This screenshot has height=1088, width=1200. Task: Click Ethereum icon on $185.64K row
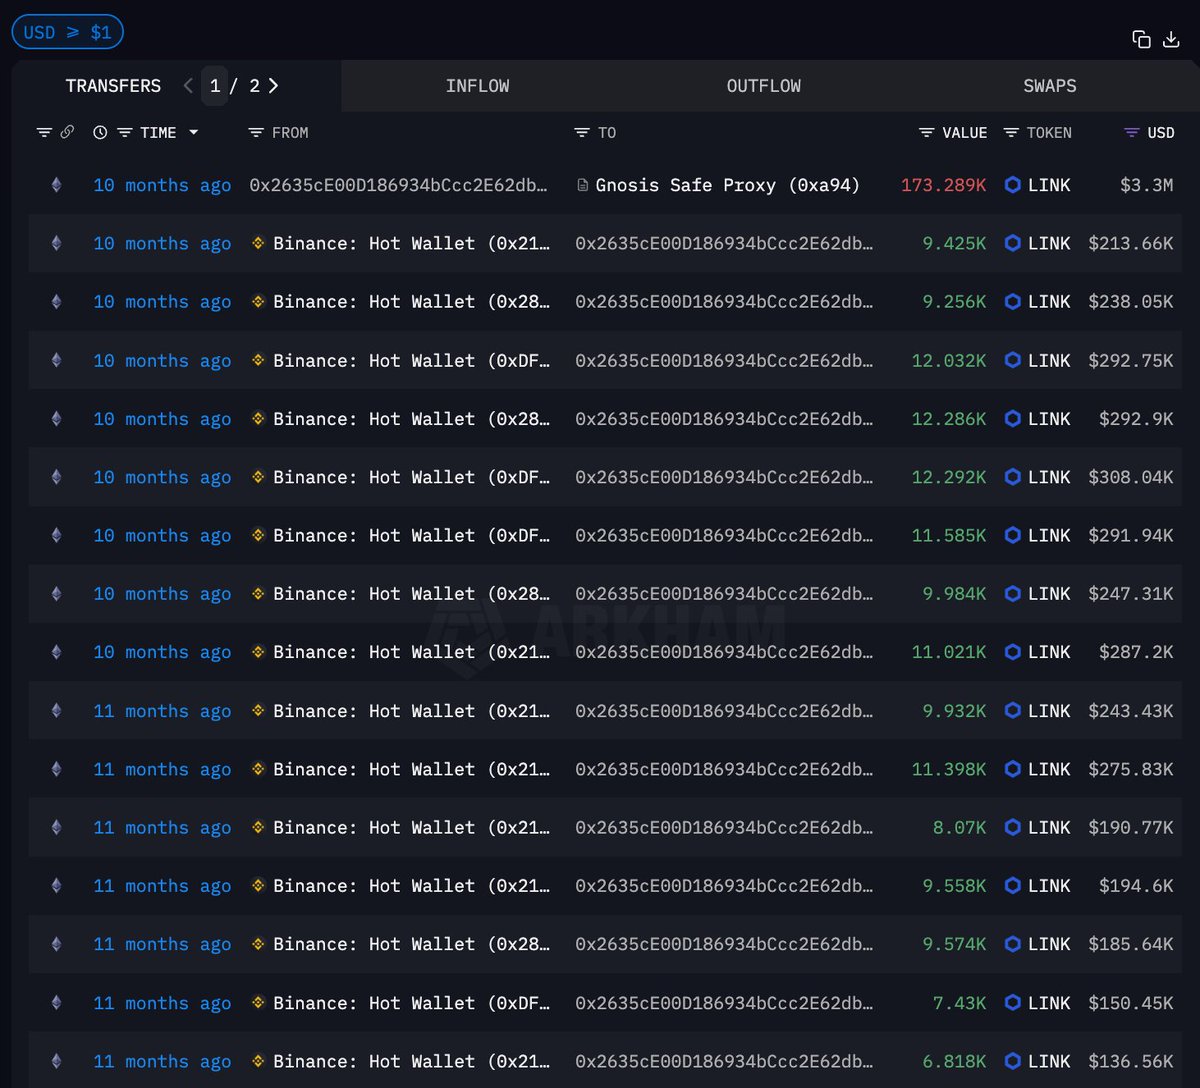click(x=56, y=944)
